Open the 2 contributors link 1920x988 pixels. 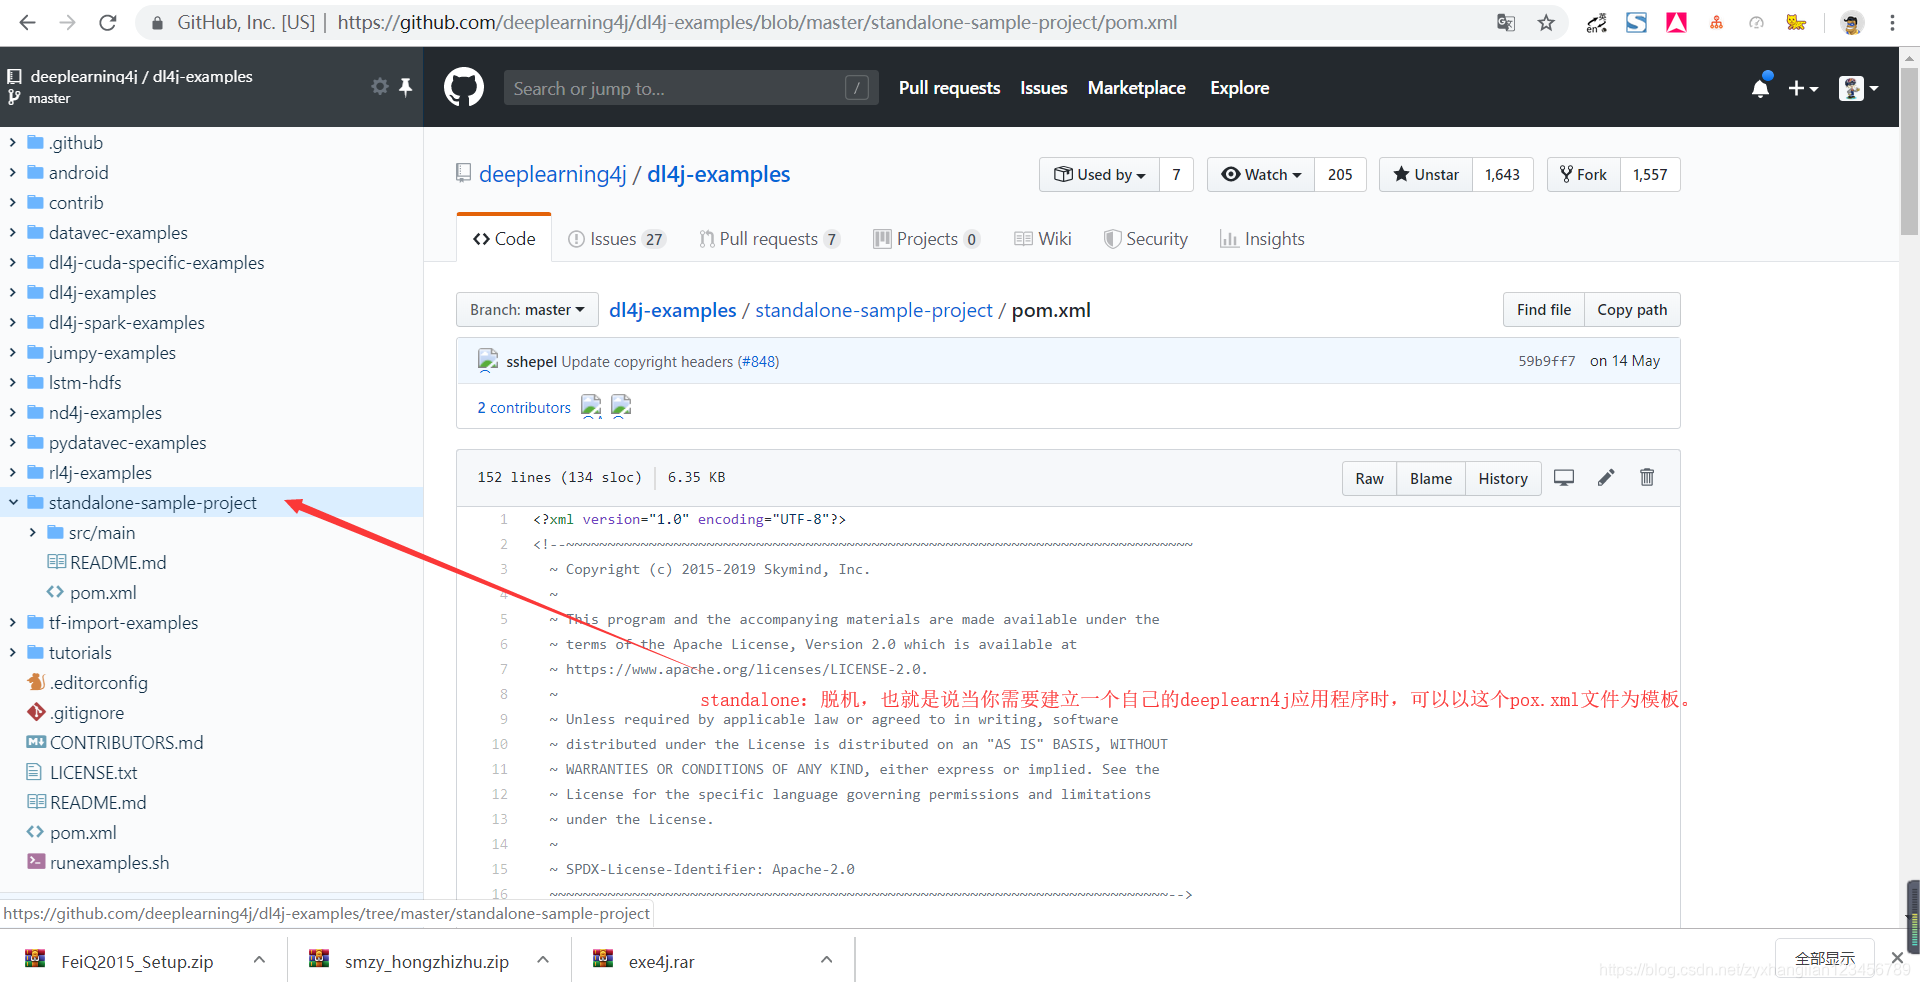pyautogui.click(x=524, y=407)
